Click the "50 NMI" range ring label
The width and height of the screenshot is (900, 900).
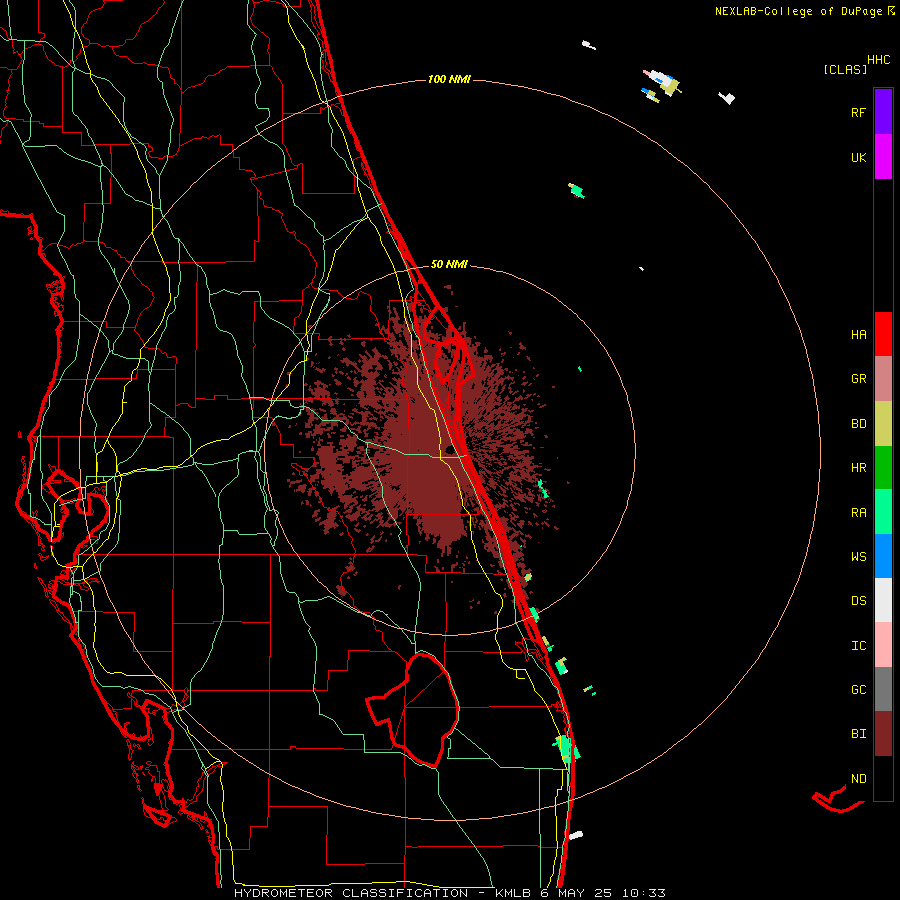[449, 265]
